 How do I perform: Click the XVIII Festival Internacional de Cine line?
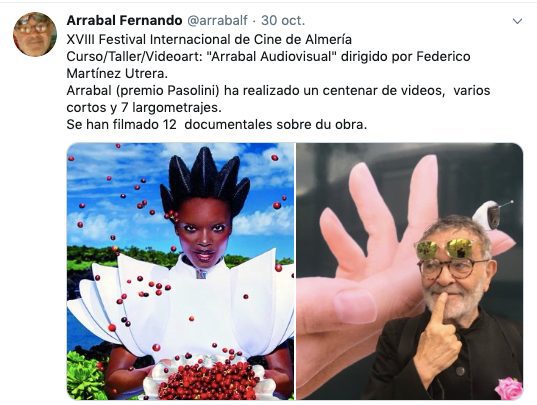pyautogui.click(x=209, y=39)
